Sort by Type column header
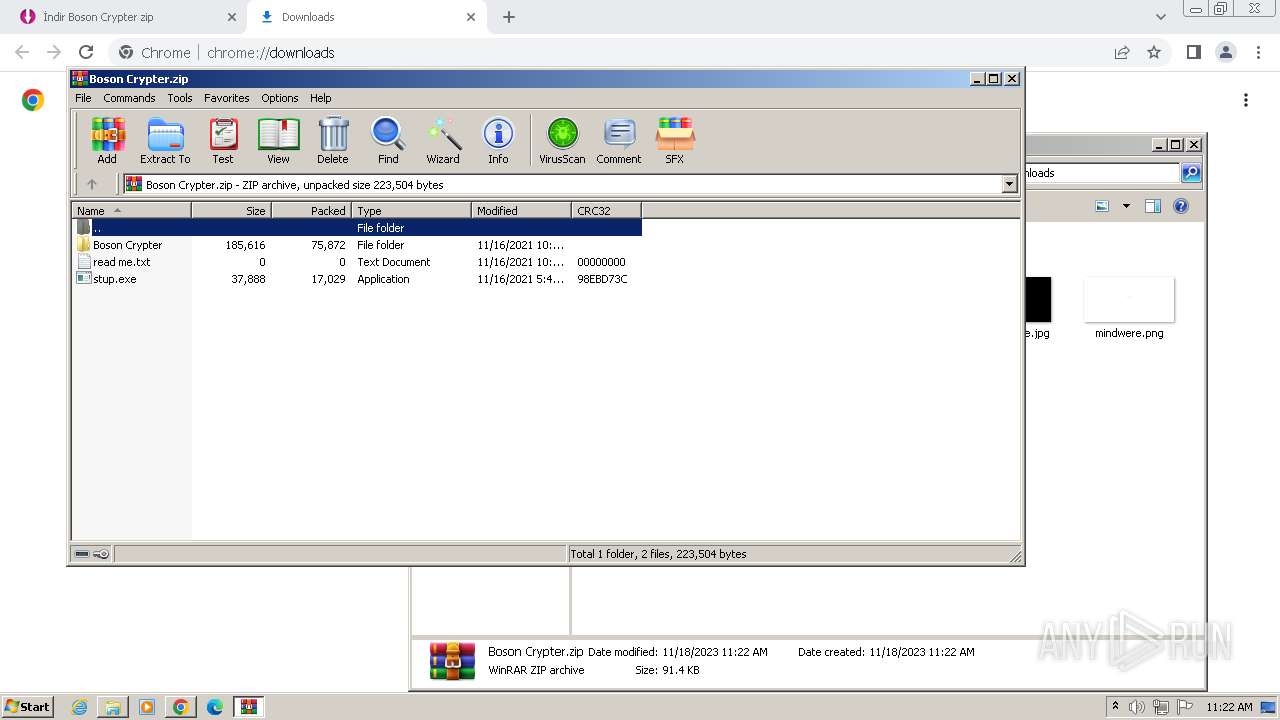The height and width of the screenshot is (720, 1280). point(412,210)
